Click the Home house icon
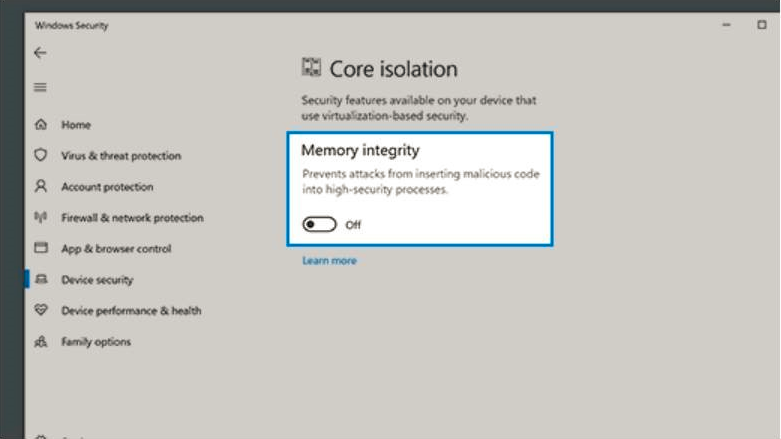 click(41, 125)
